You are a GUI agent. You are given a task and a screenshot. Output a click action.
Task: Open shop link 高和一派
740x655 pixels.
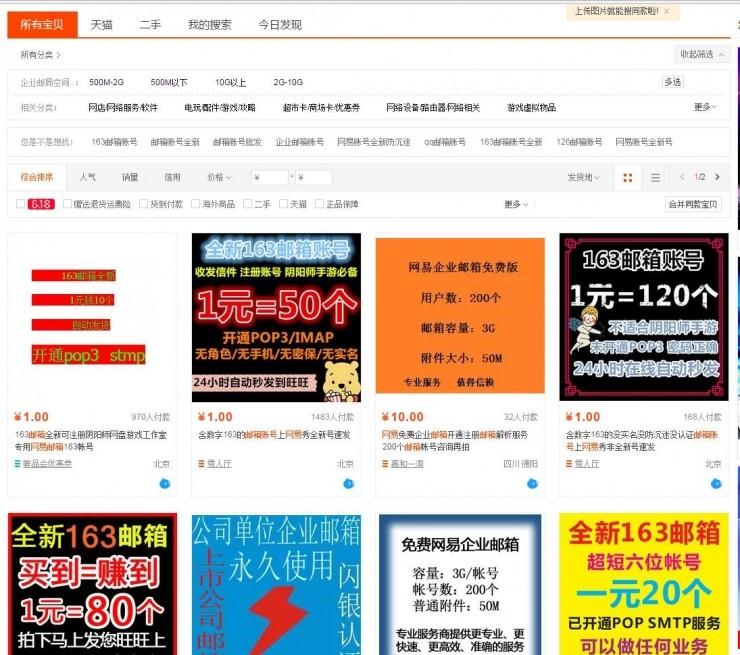coord(407,464)
